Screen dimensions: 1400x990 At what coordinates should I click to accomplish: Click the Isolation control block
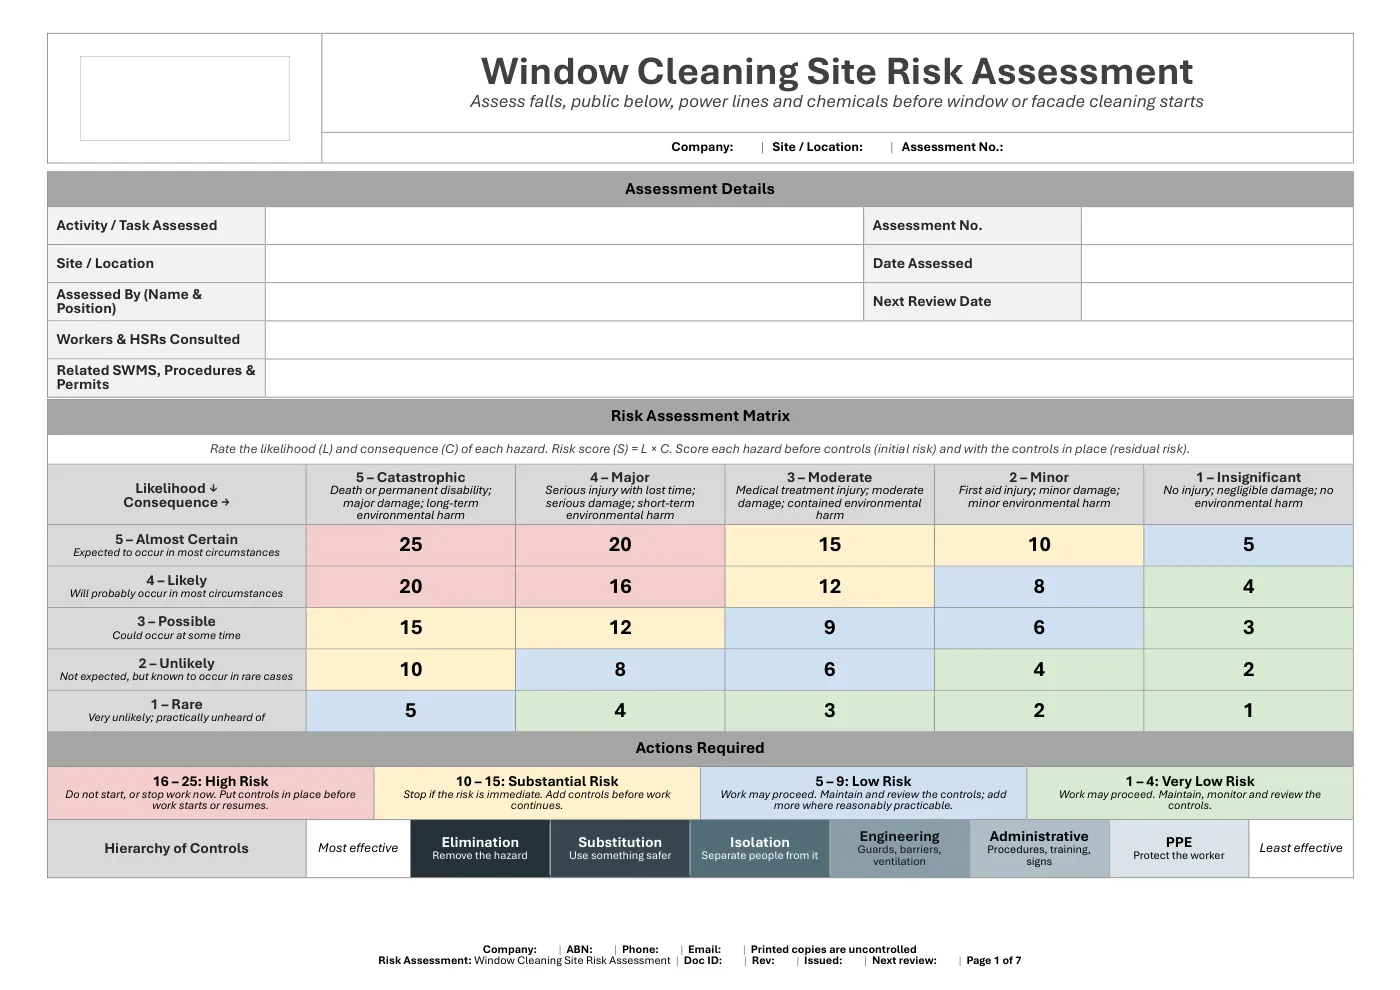coord(760,849)
